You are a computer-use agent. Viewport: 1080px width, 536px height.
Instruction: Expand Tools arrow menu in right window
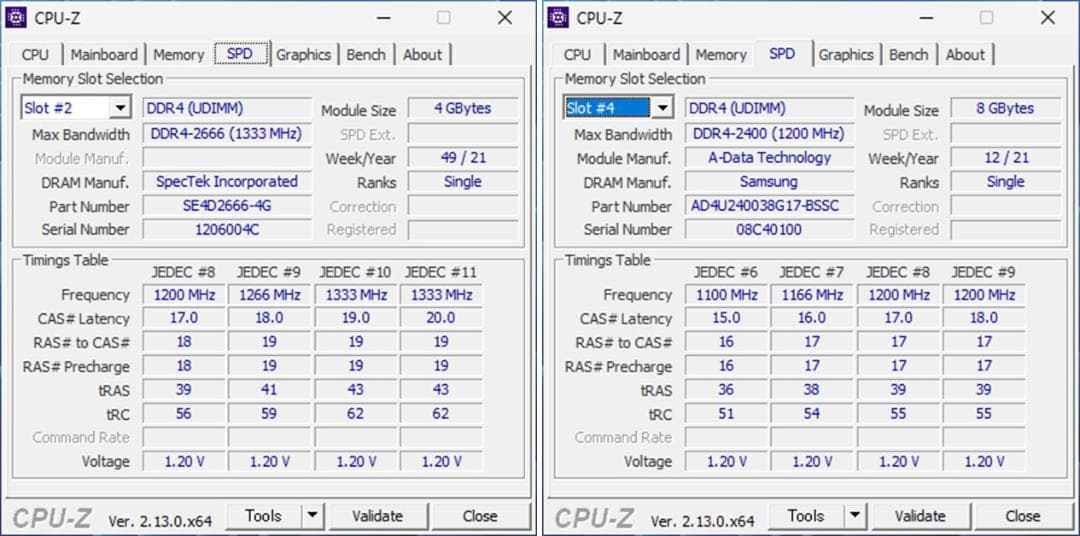click(x=855, y=515)
